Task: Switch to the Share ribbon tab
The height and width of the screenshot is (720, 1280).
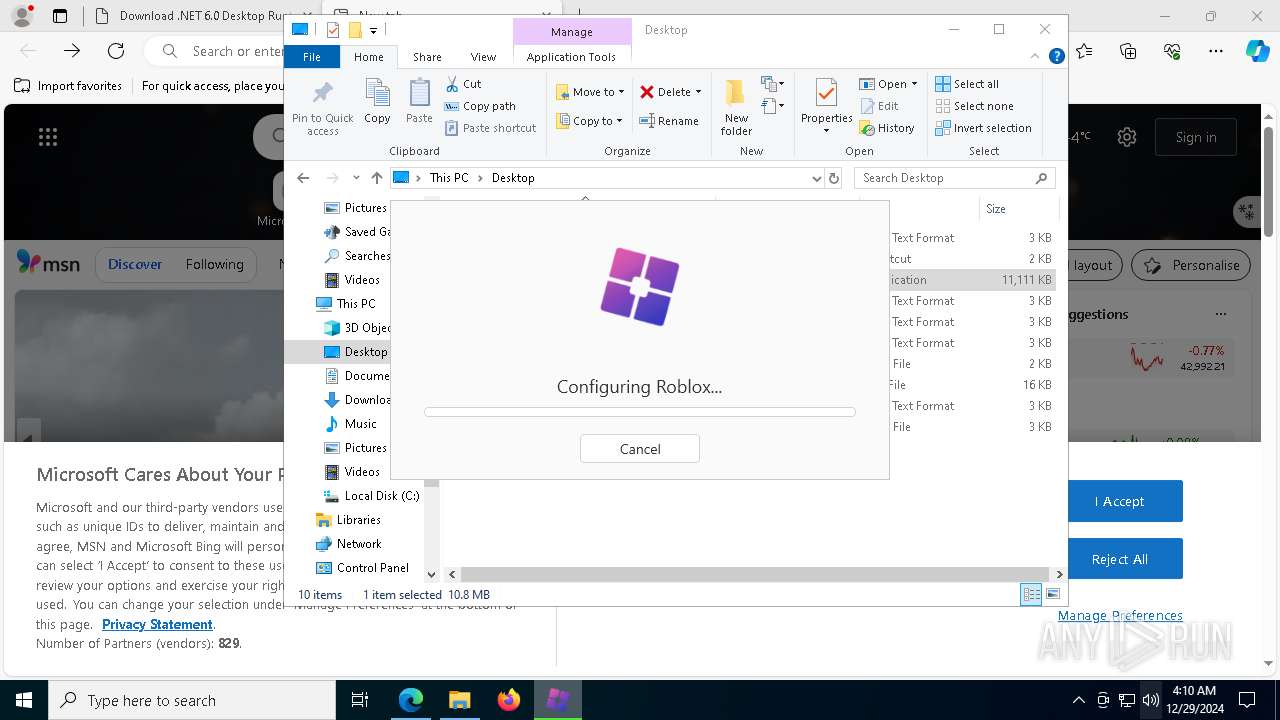Action: (427, 57)
